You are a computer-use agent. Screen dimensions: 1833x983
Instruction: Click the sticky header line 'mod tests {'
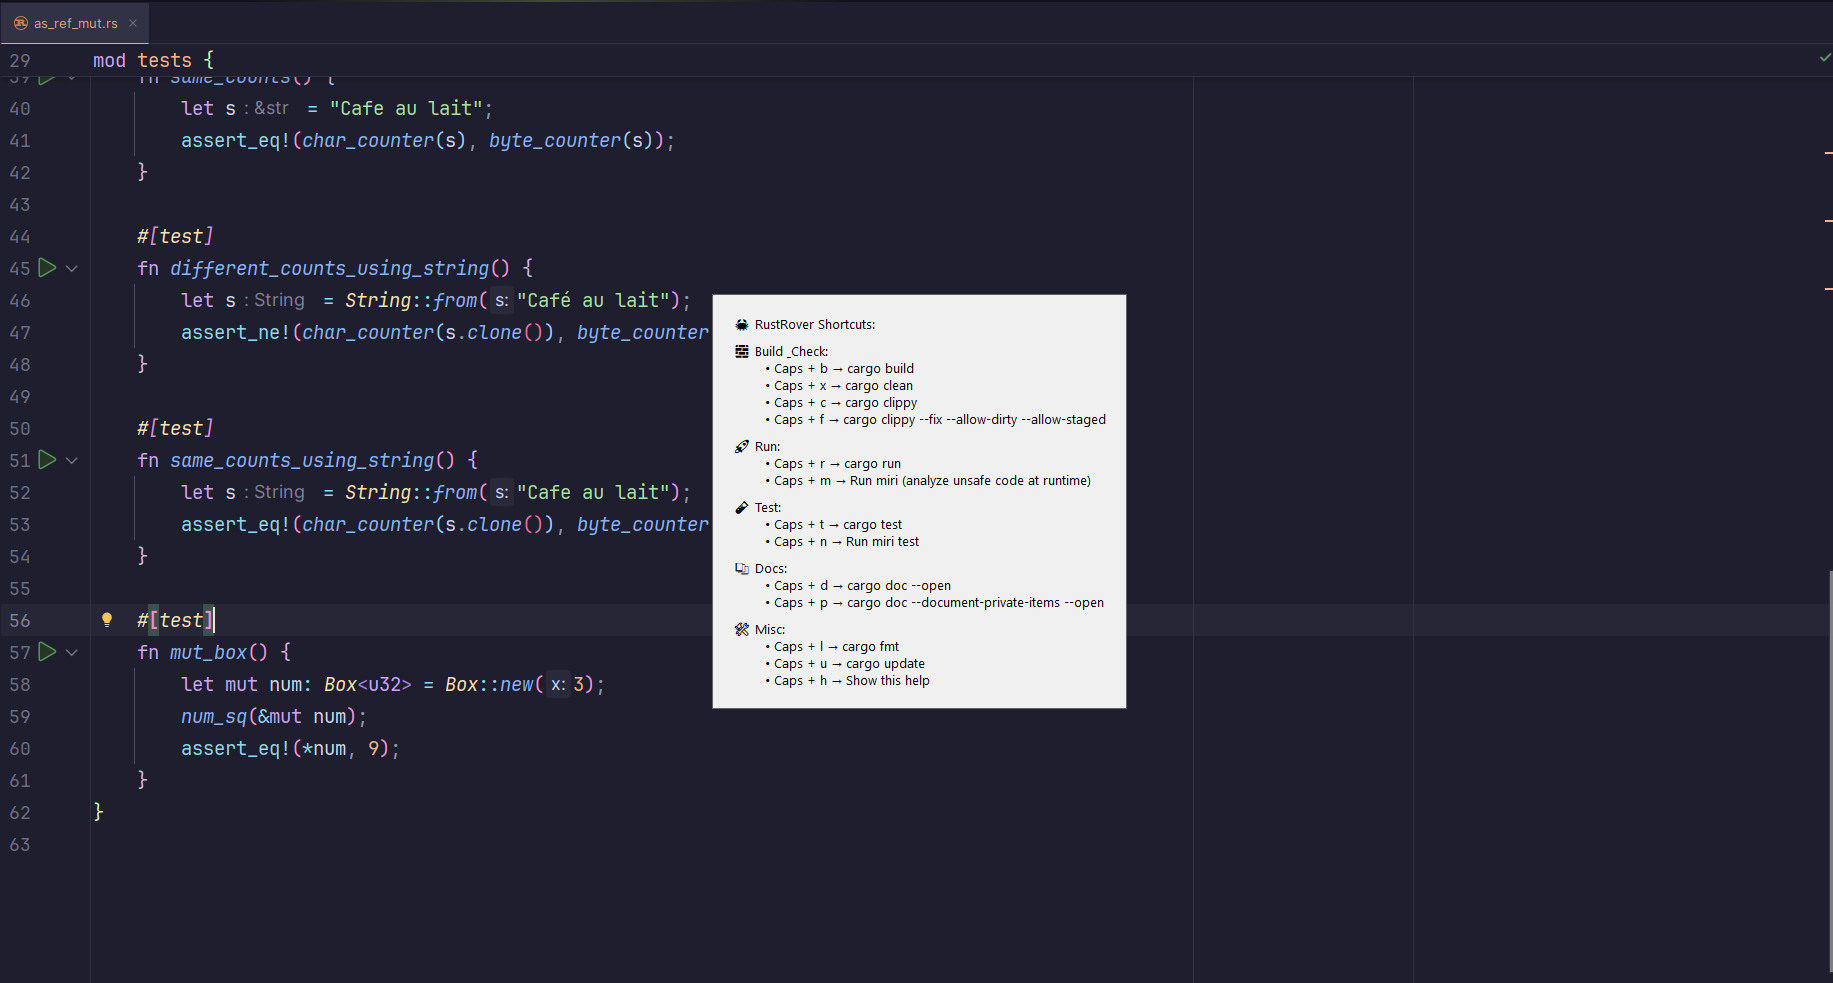[x=153, y=60]
